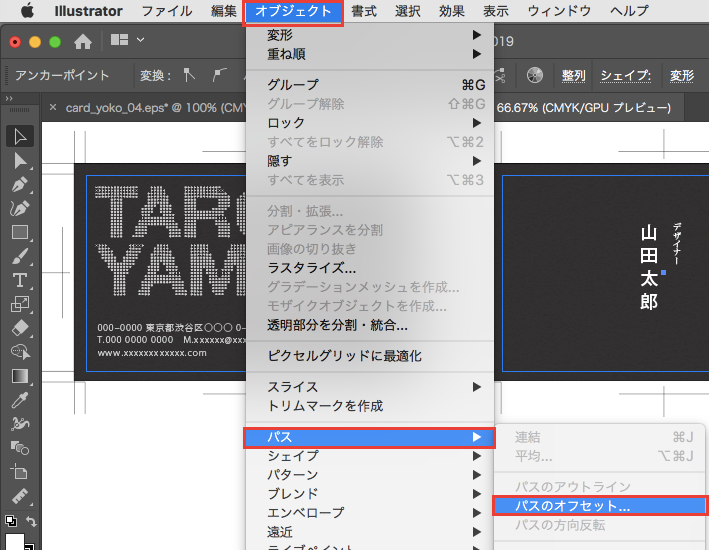Image resolution: width=709 pixels, height=550 pixels.
Task: Open the workspace layout switcher dropdown
Action: point(128,41)
